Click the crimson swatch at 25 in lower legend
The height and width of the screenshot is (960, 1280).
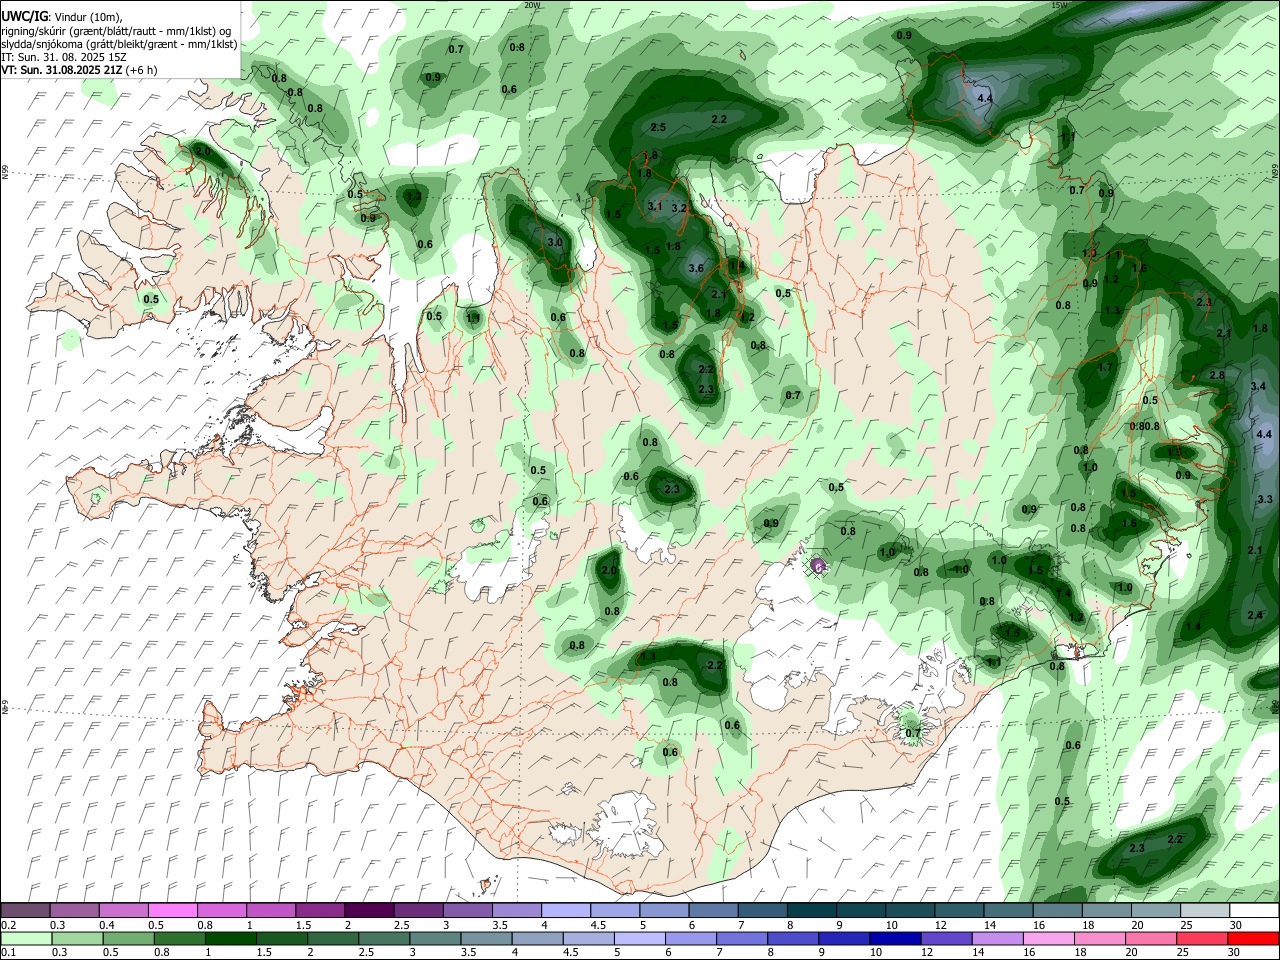(x=1204, y=939)
